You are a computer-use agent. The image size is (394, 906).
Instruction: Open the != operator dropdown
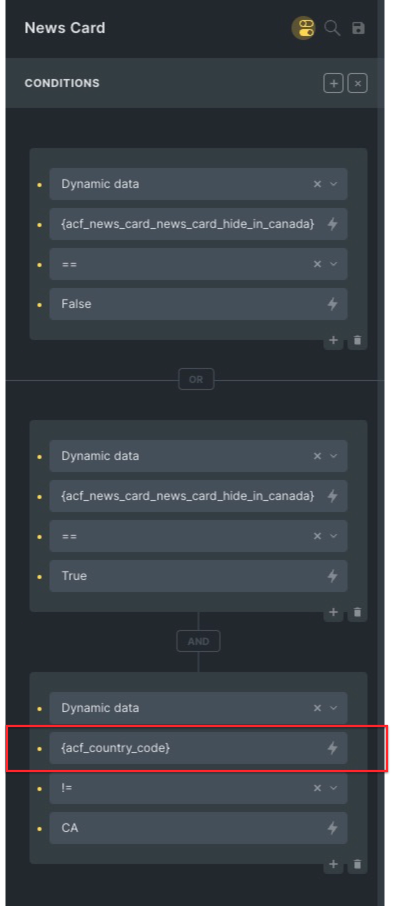coord(333,788)
